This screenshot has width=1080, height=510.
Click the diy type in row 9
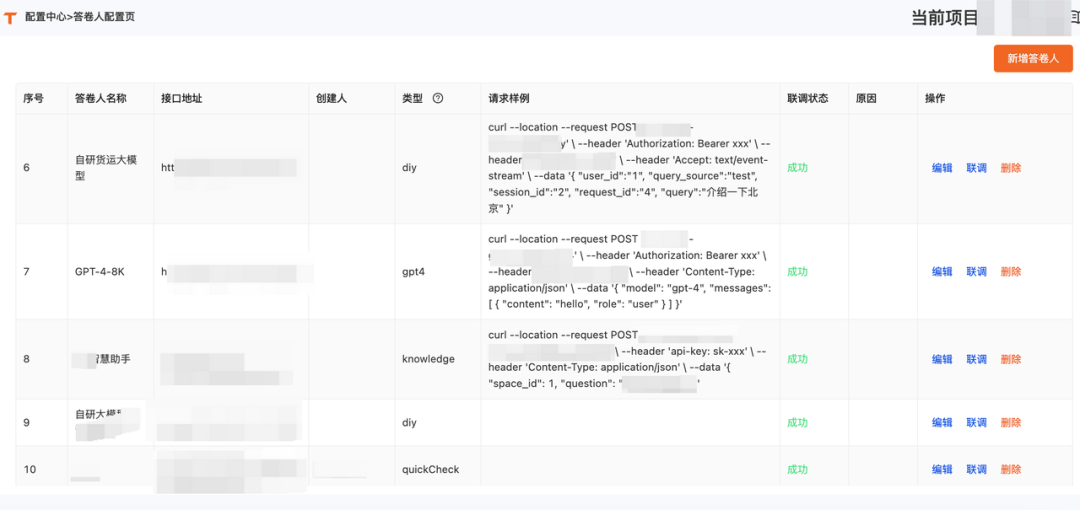410,422
